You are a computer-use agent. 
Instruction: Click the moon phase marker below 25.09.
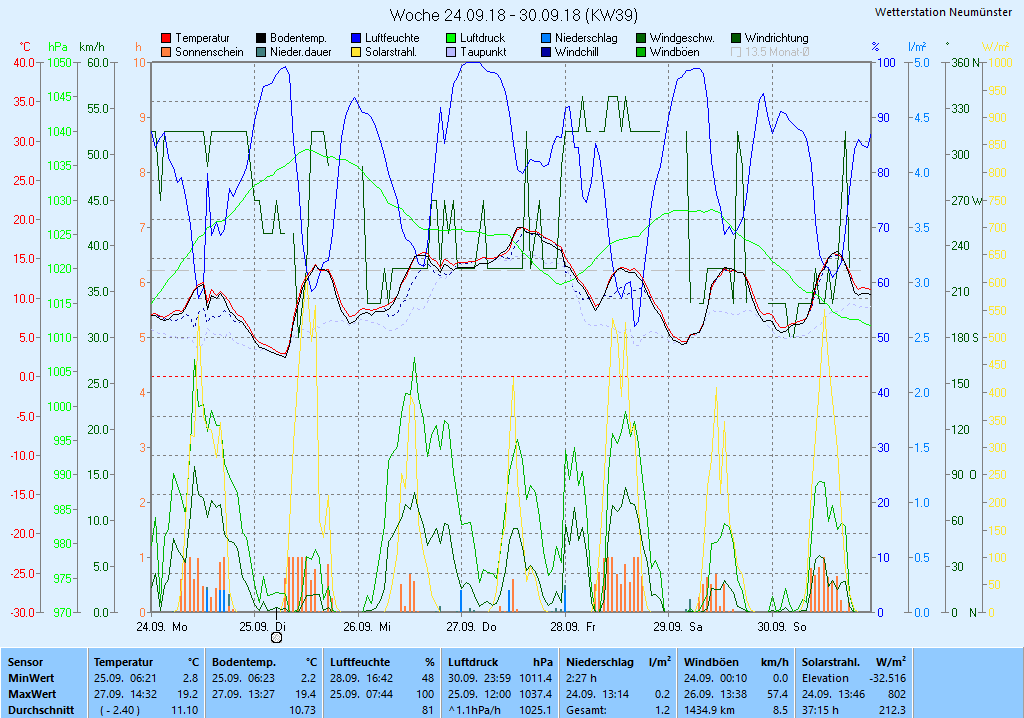pos(276,637)
